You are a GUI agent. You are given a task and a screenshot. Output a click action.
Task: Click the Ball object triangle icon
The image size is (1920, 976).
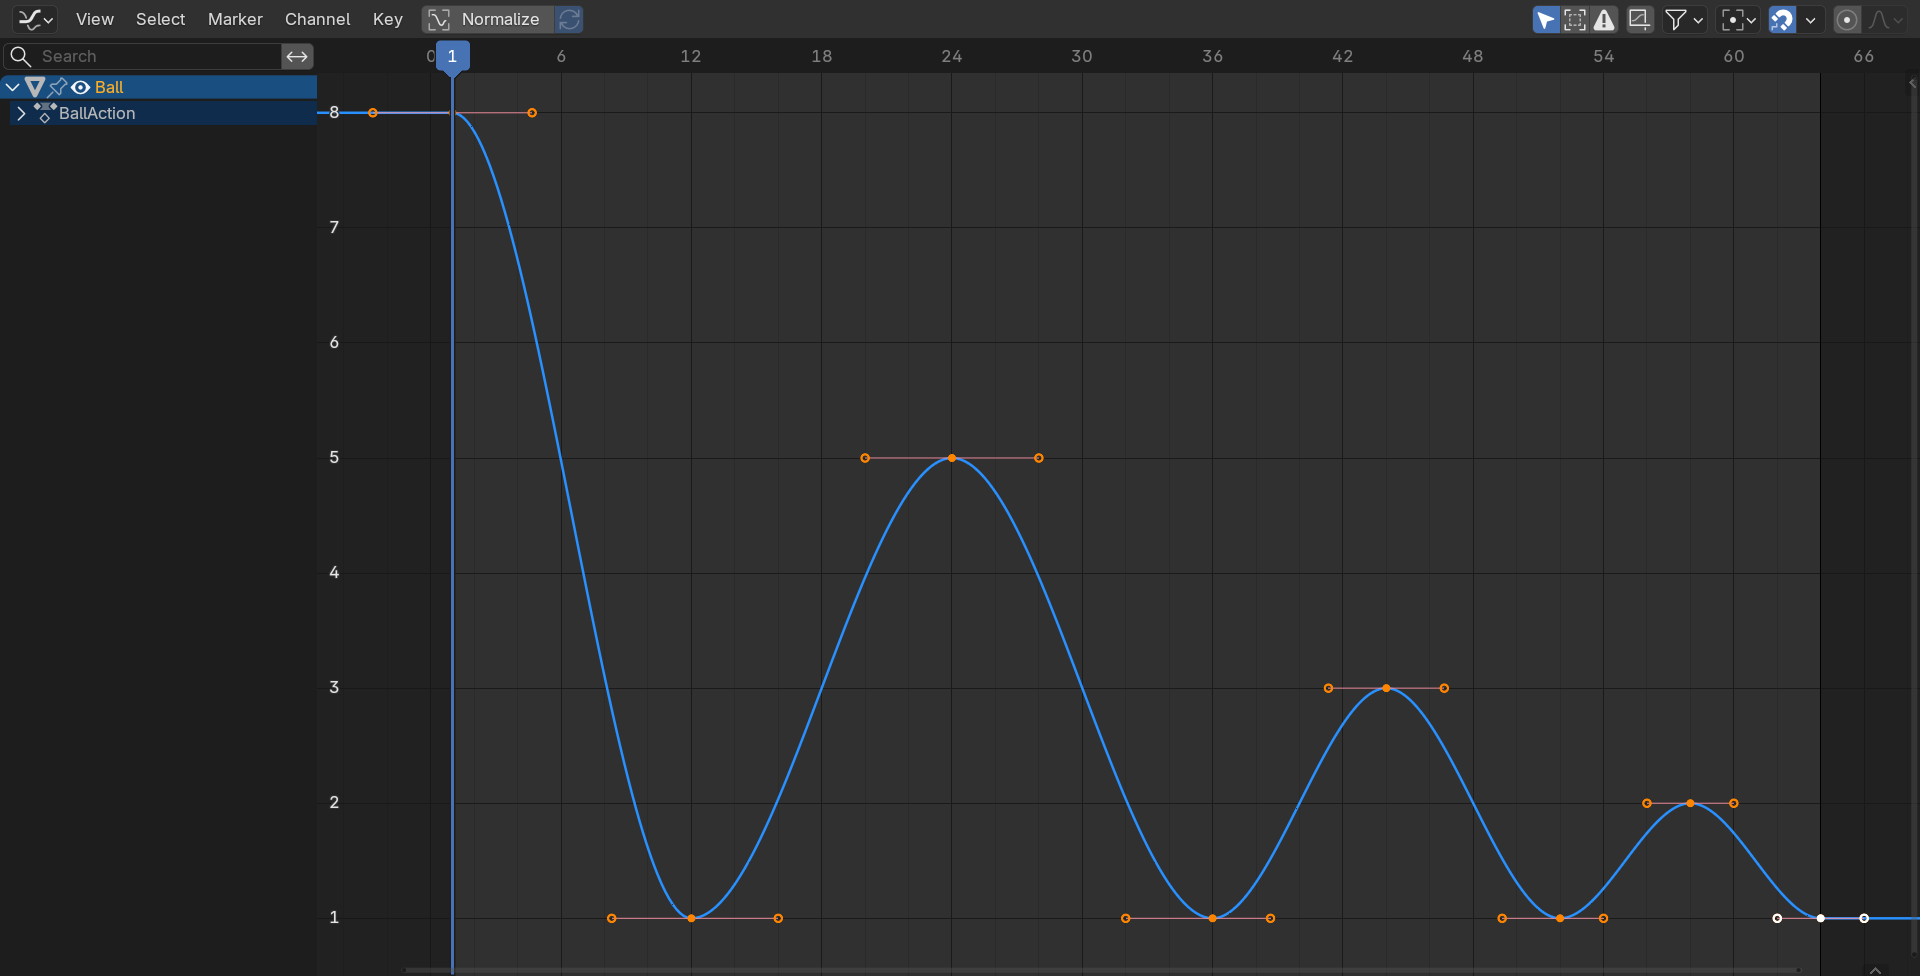pyautogui.click(x=35, y=87)
